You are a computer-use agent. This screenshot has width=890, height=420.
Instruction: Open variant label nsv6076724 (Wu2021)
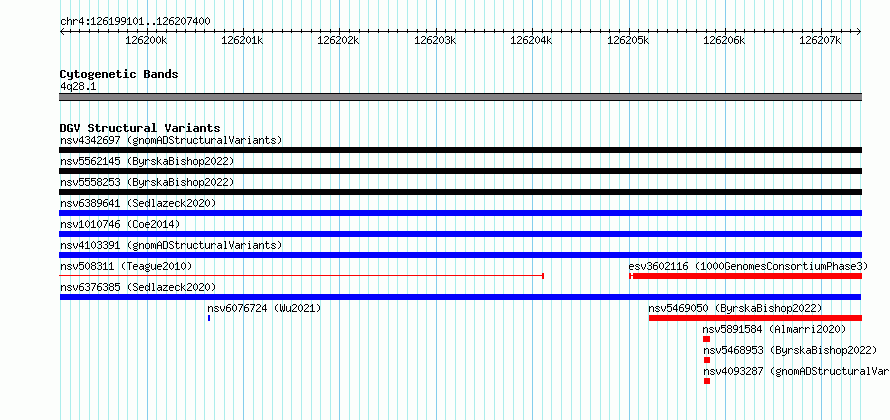(264, 308)
